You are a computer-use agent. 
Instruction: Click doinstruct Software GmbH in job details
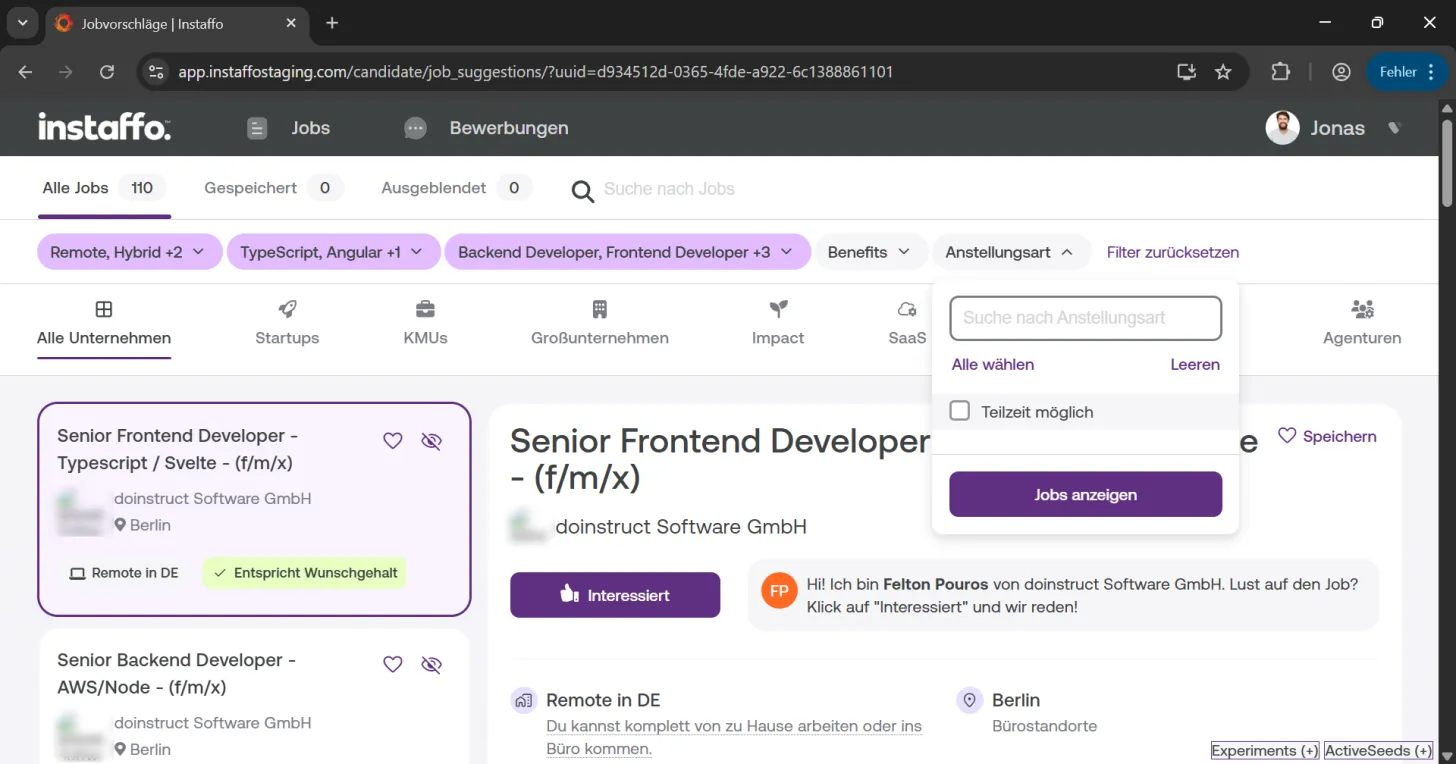681,527
